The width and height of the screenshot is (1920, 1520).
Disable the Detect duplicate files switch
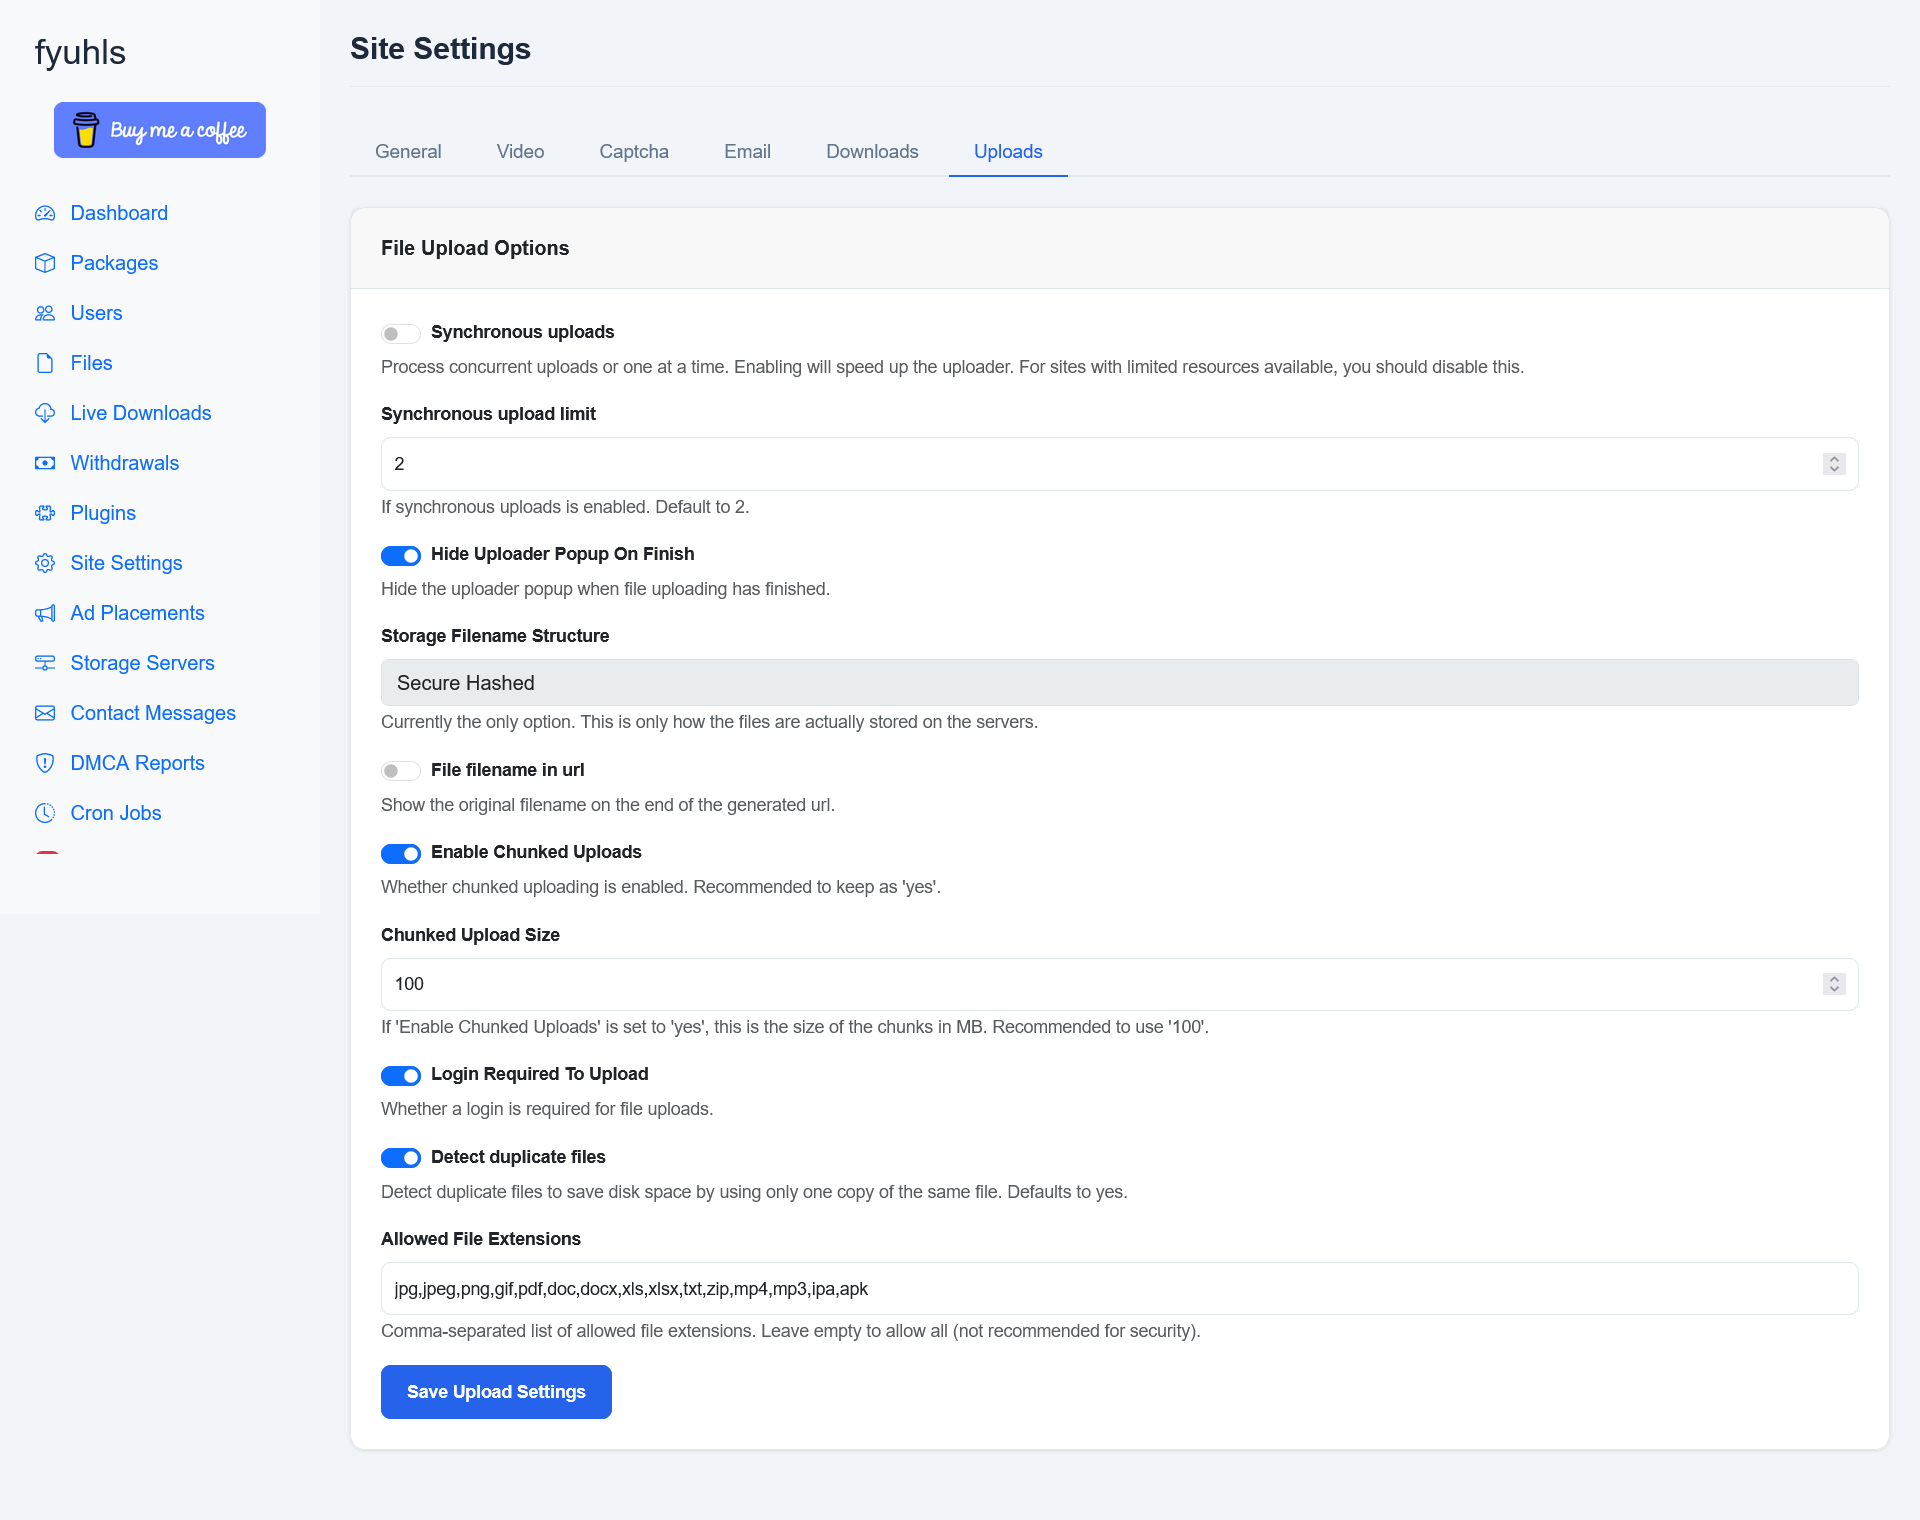pos(400,1158)
